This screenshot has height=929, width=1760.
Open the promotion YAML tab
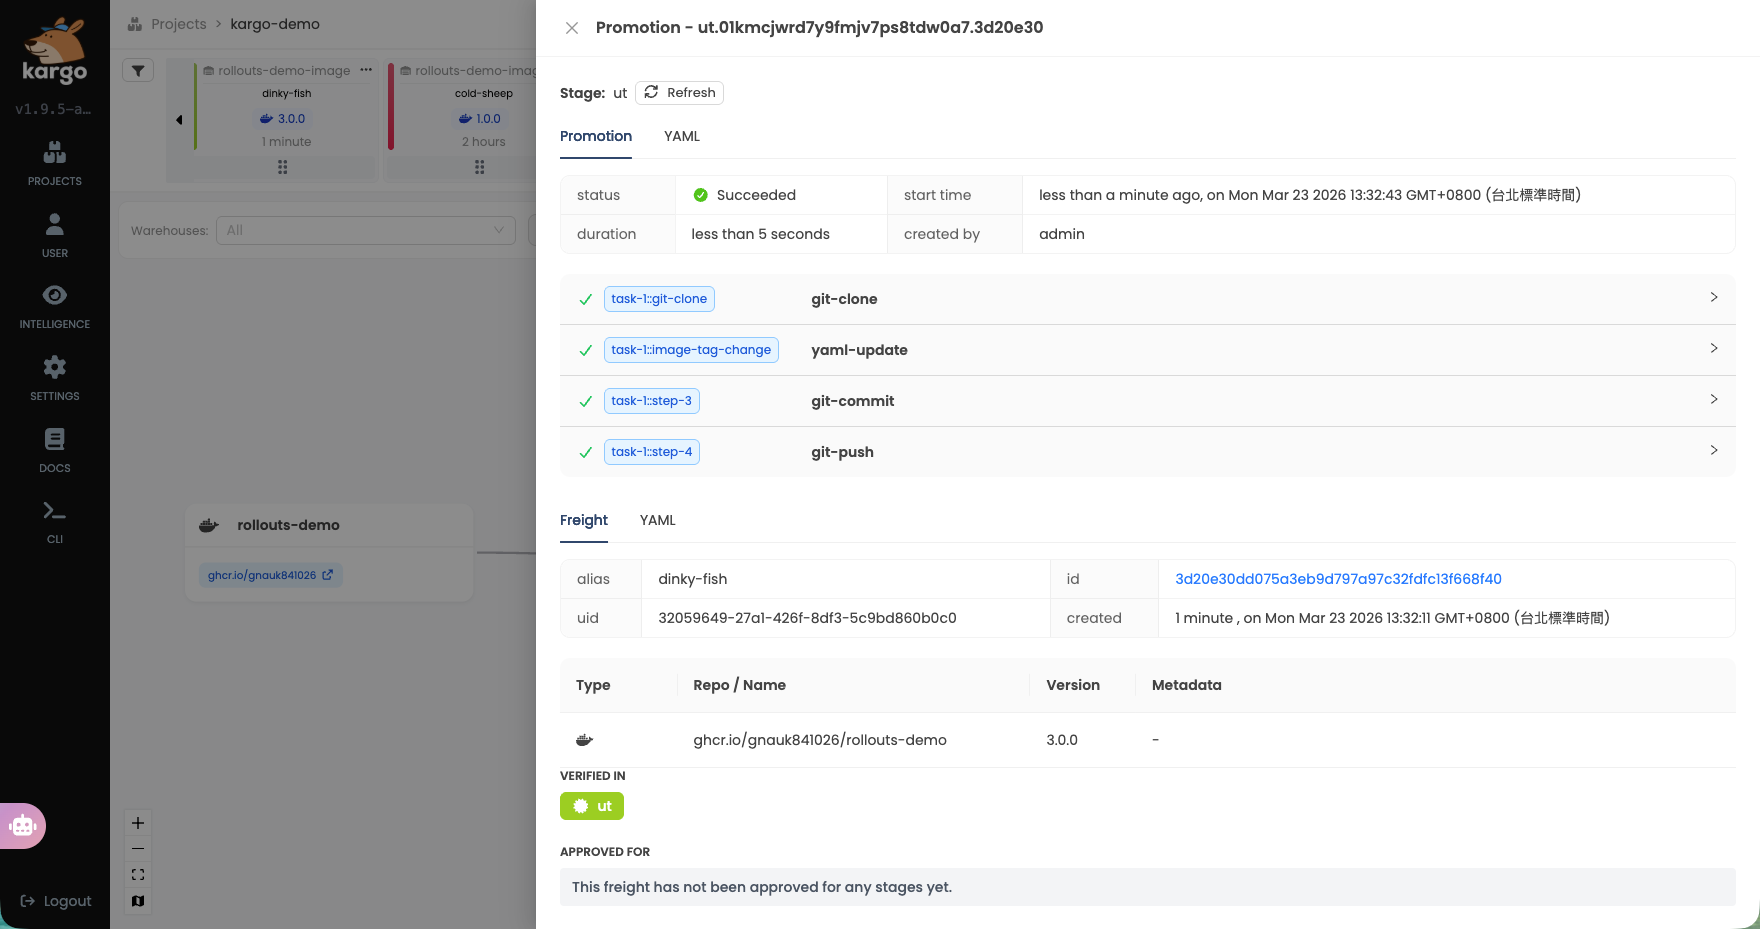click(682, 136)
